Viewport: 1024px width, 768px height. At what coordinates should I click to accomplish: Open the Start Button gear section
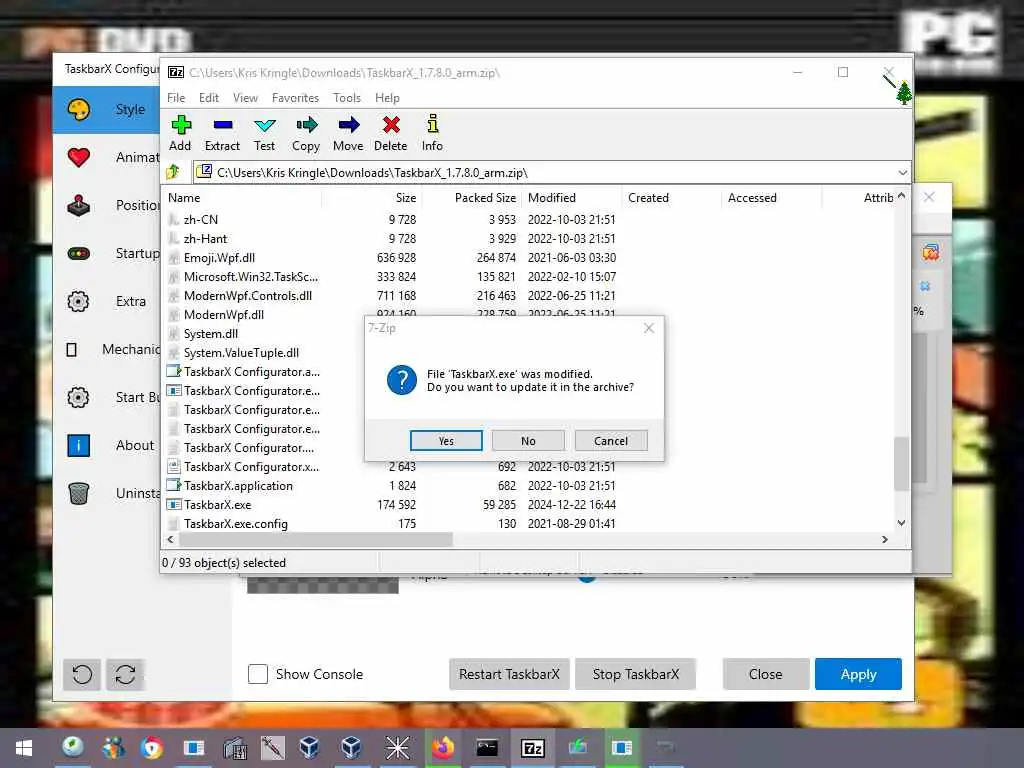coord(107,397)
